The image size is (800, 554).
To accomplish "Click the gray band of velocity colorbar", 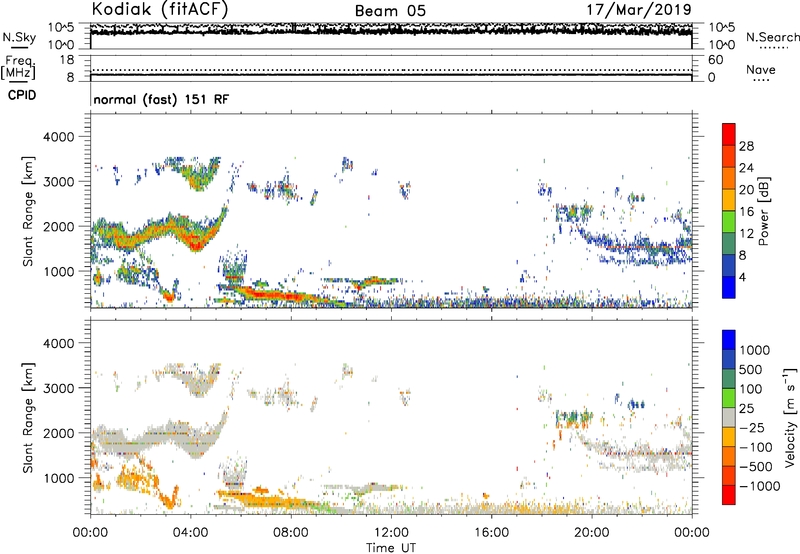I will pos(729,417).
